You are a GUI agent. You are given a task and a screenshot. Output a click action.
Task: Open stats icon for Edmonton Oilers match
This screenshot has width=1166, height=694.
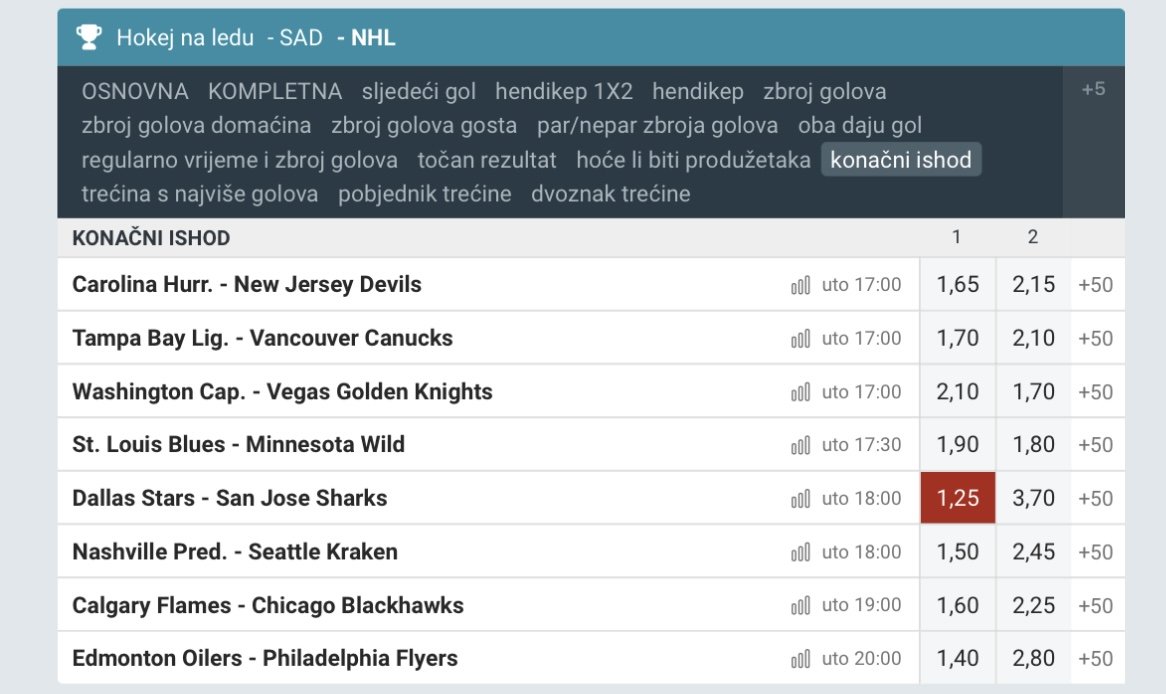click(x=800, y=659)
